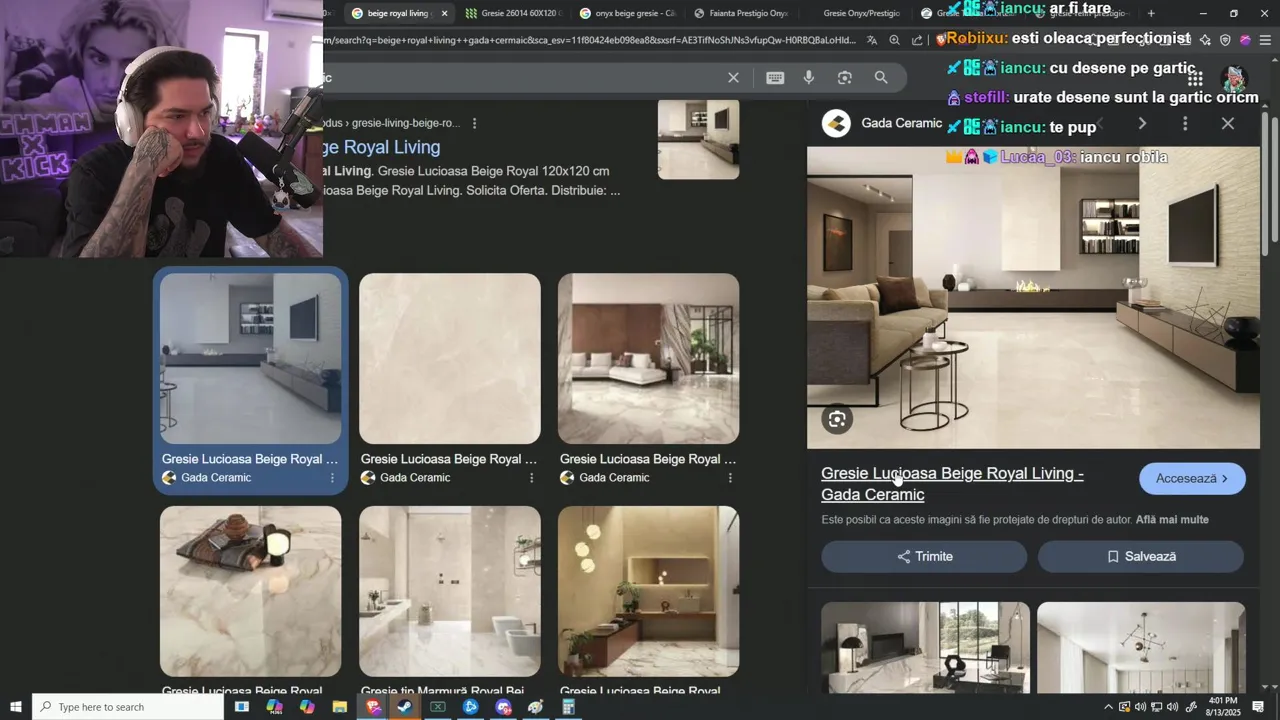
Task: Open a new browser tab
Action: (x=1151, y=13)
